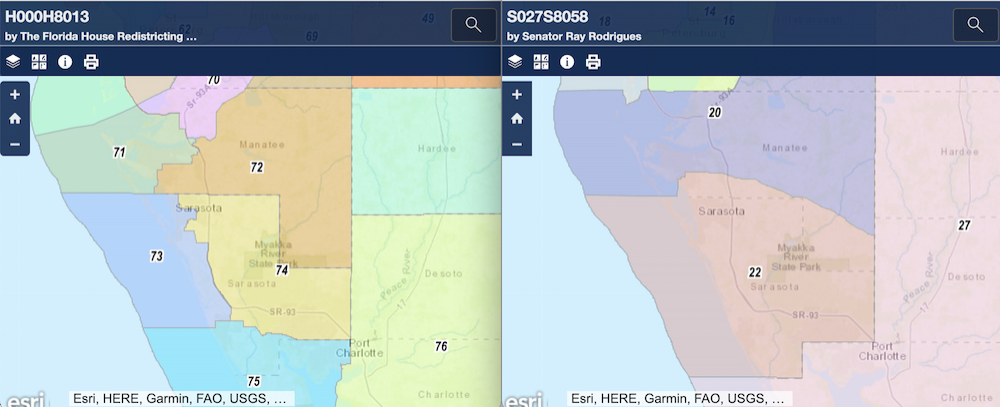Image resolution: width=1000 pixels, height=408 pixels.
Task: Select House district 73 on the map
Action: tap(156, 257)
